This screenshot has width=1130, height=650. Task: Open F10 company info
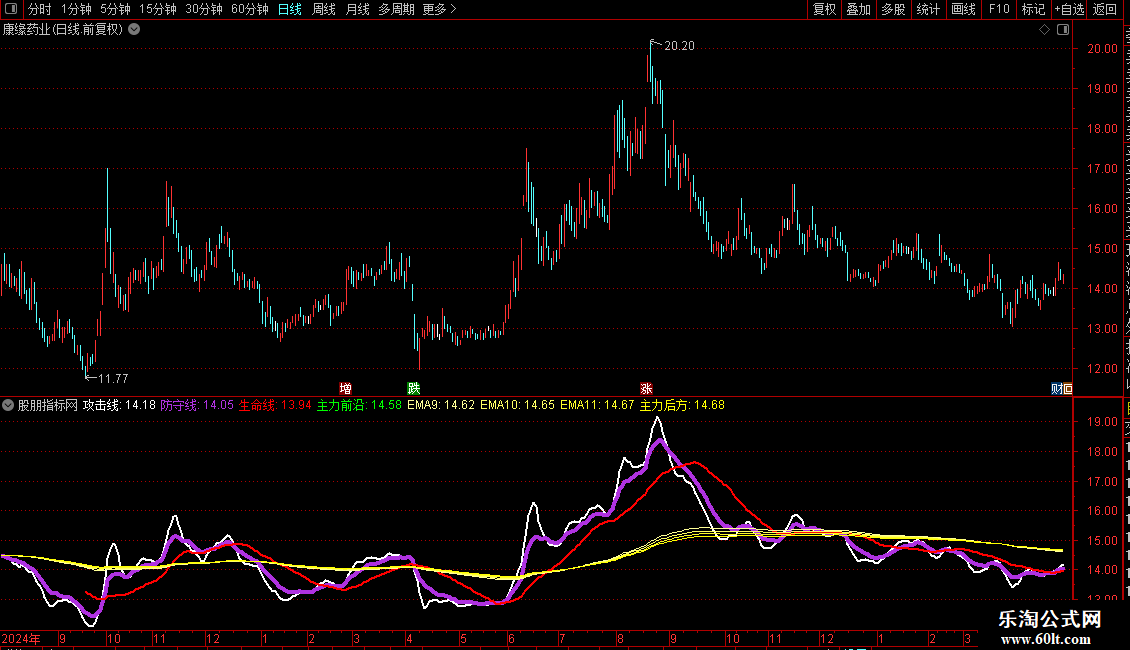(998, 9)
